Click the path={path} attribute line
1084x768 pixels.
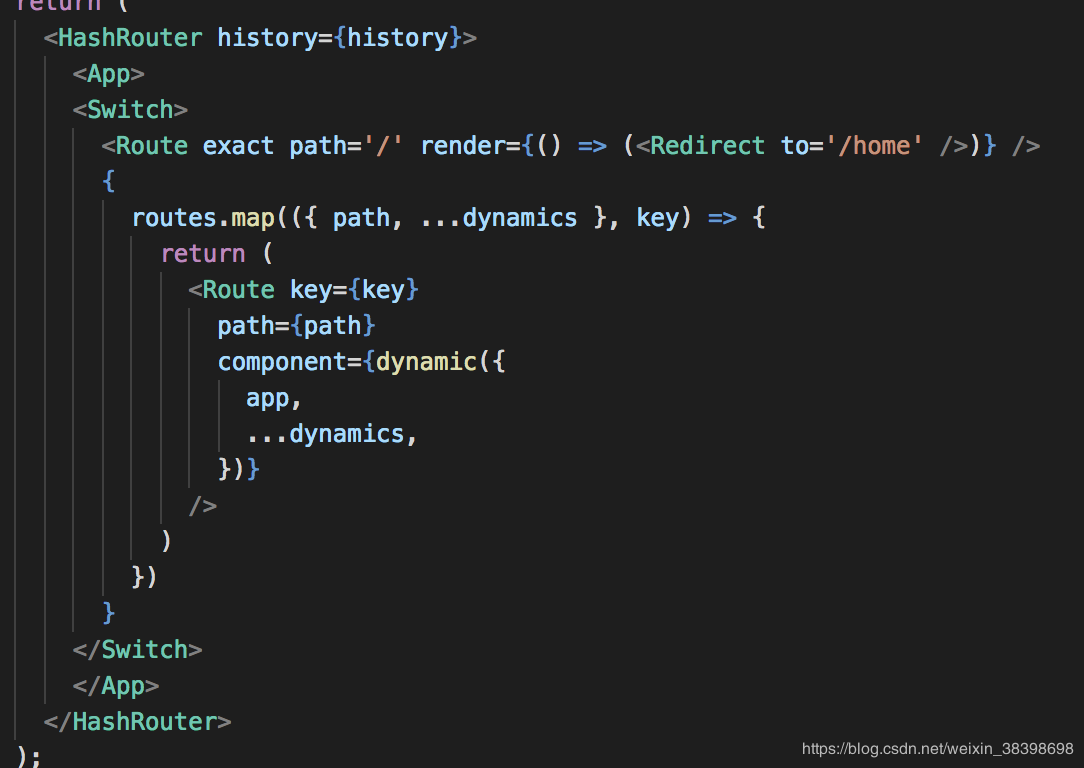[296, 326]
